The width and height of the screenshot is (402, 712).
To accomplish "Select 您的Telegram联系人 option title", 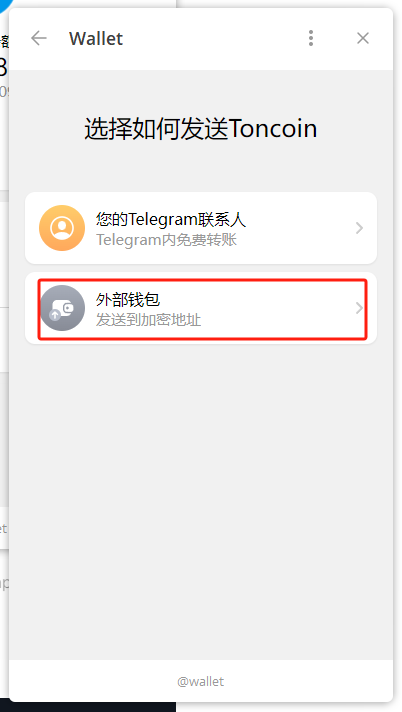I will 171,220.
